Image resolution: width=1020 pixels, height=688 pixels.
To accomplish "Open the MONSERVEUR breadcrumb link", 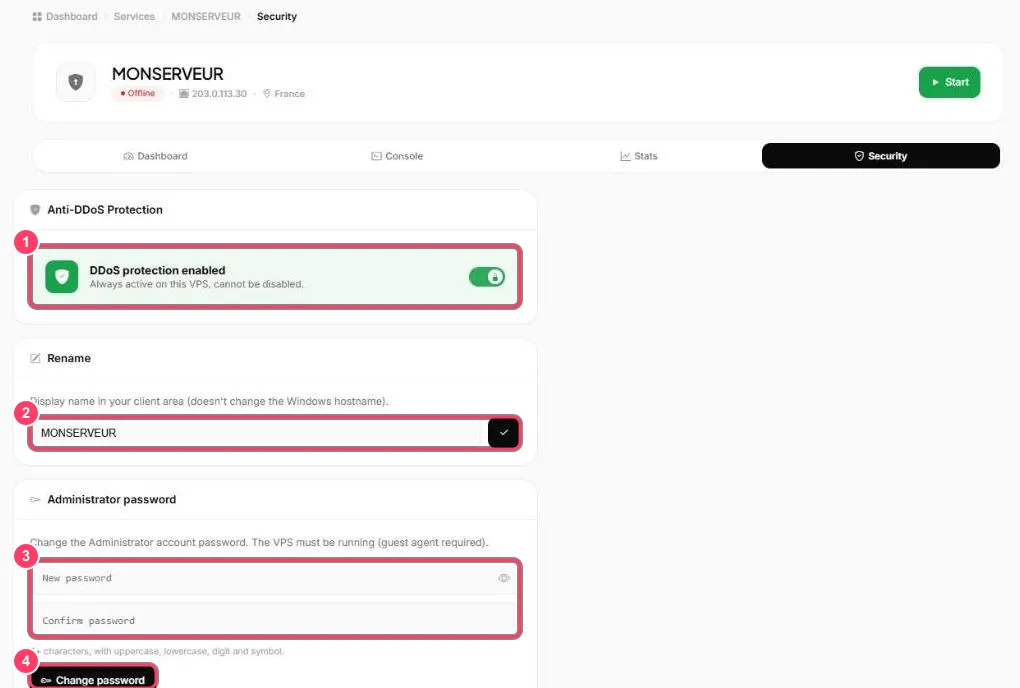I will click(206, 16).
